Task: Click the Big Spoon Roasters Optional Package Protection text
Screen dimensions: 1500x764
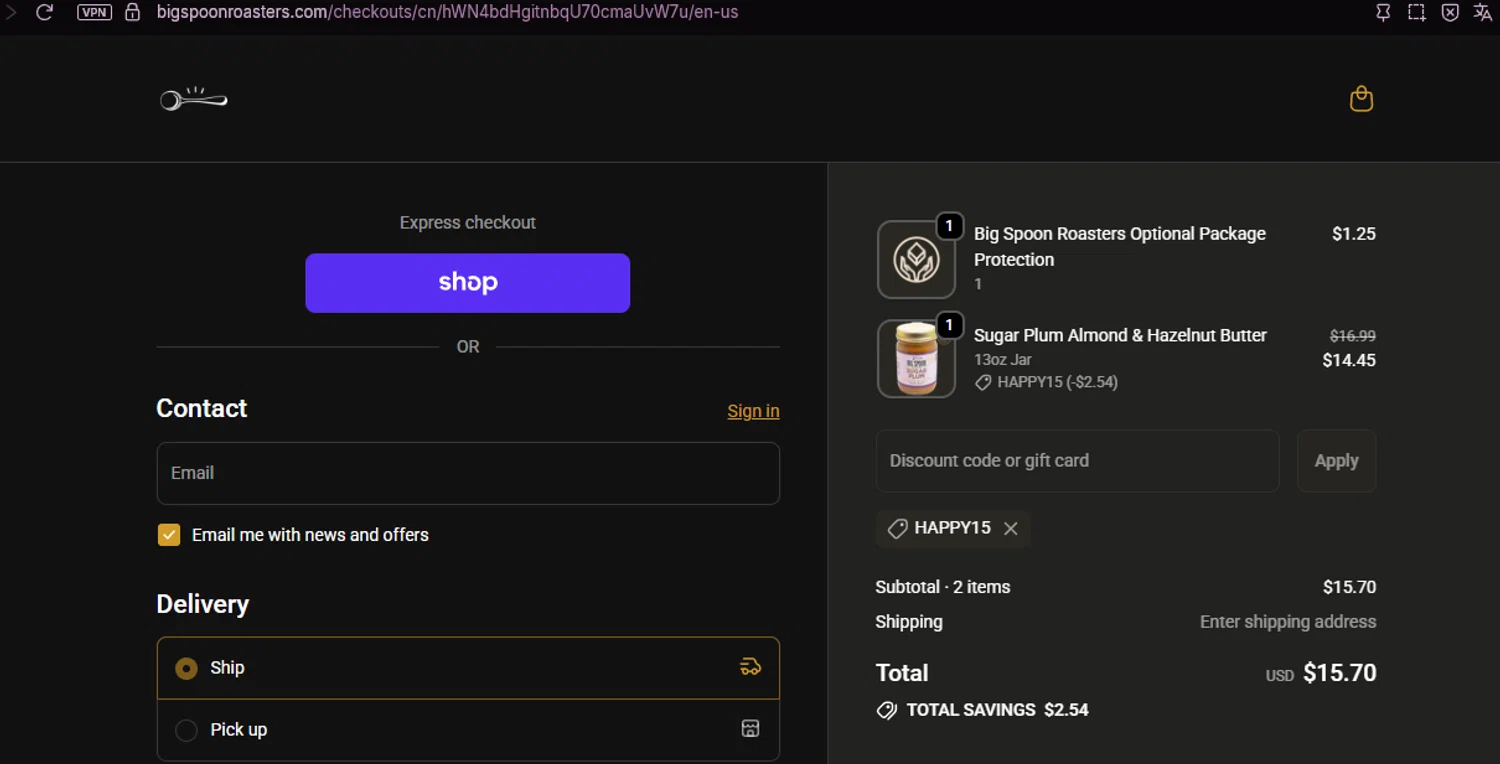Action: [1120, 246]
